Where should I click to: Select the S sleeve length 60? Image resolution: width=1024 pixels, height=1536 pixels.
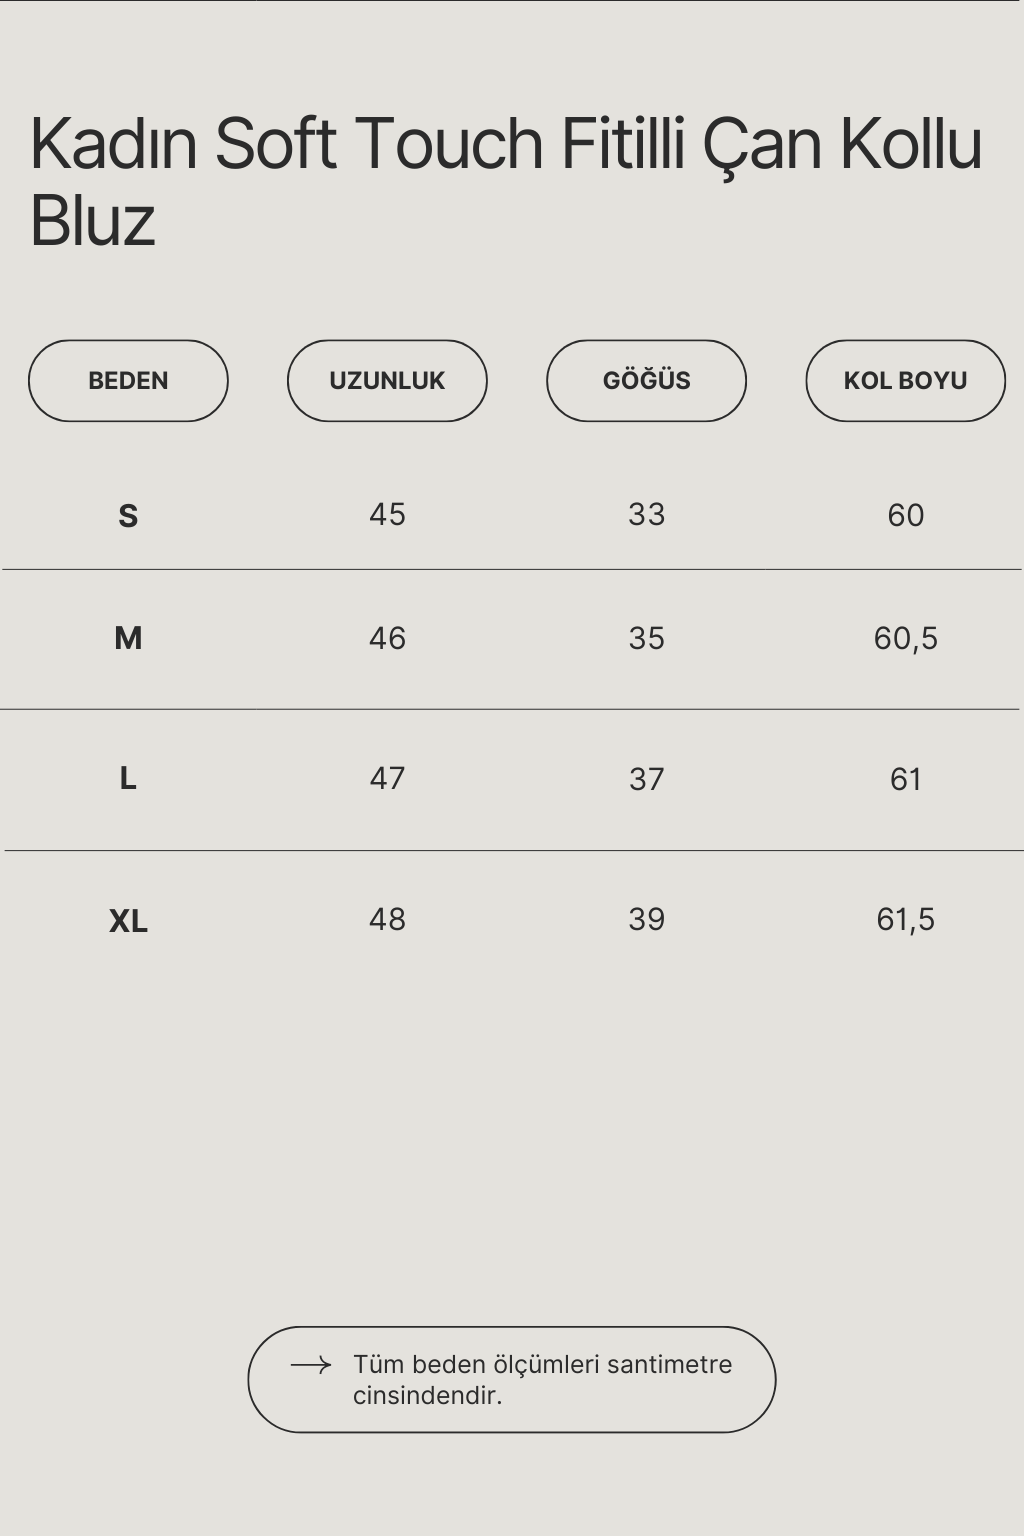click(905, 516)
